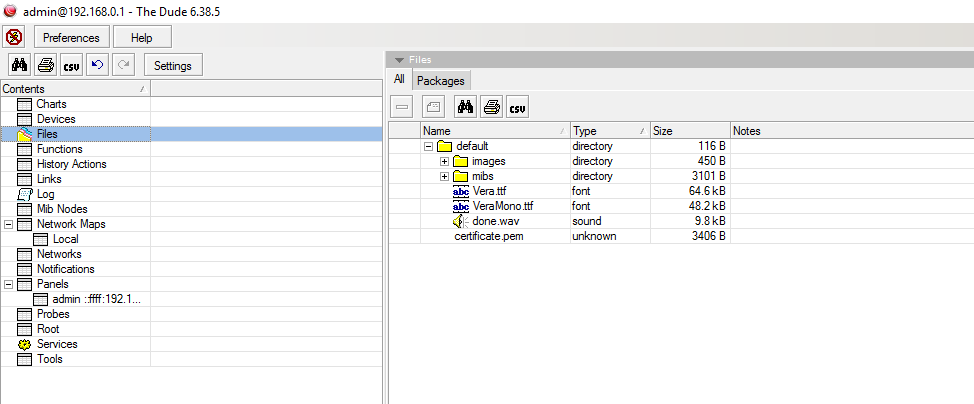Click the minus remove button in Files panel

401,107
